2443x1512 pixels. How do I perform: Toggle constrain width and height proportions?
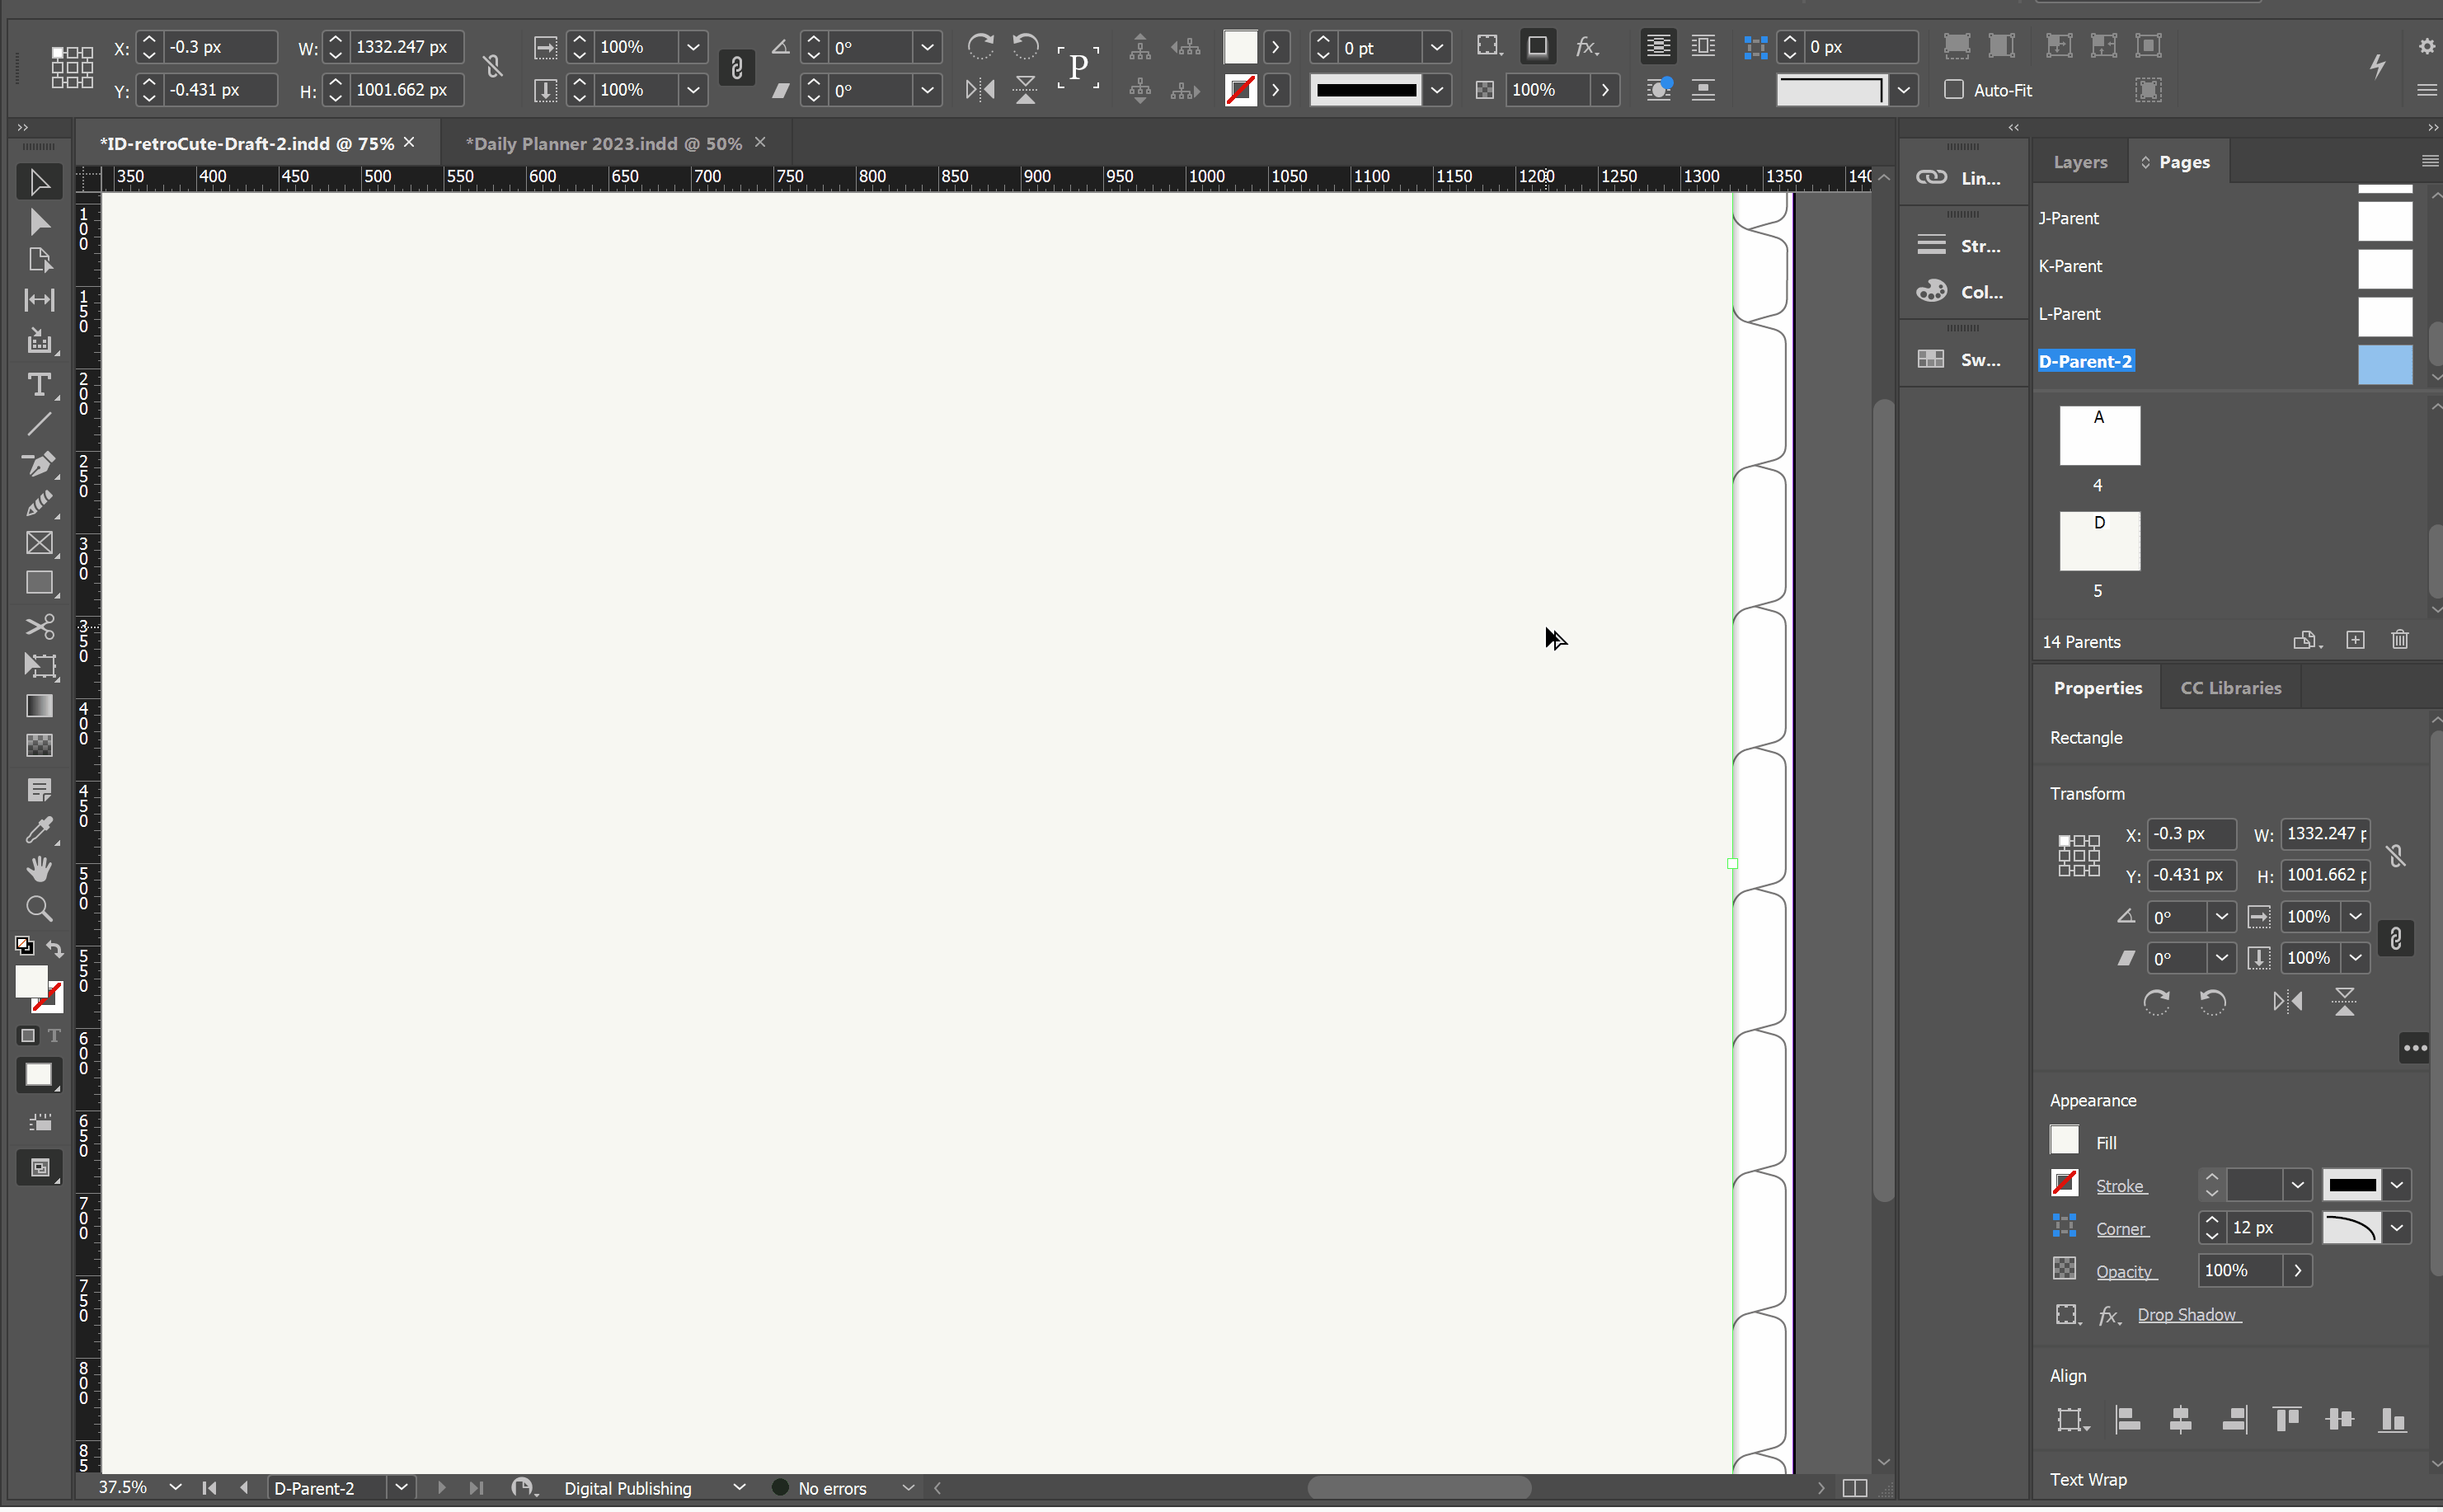493,68
